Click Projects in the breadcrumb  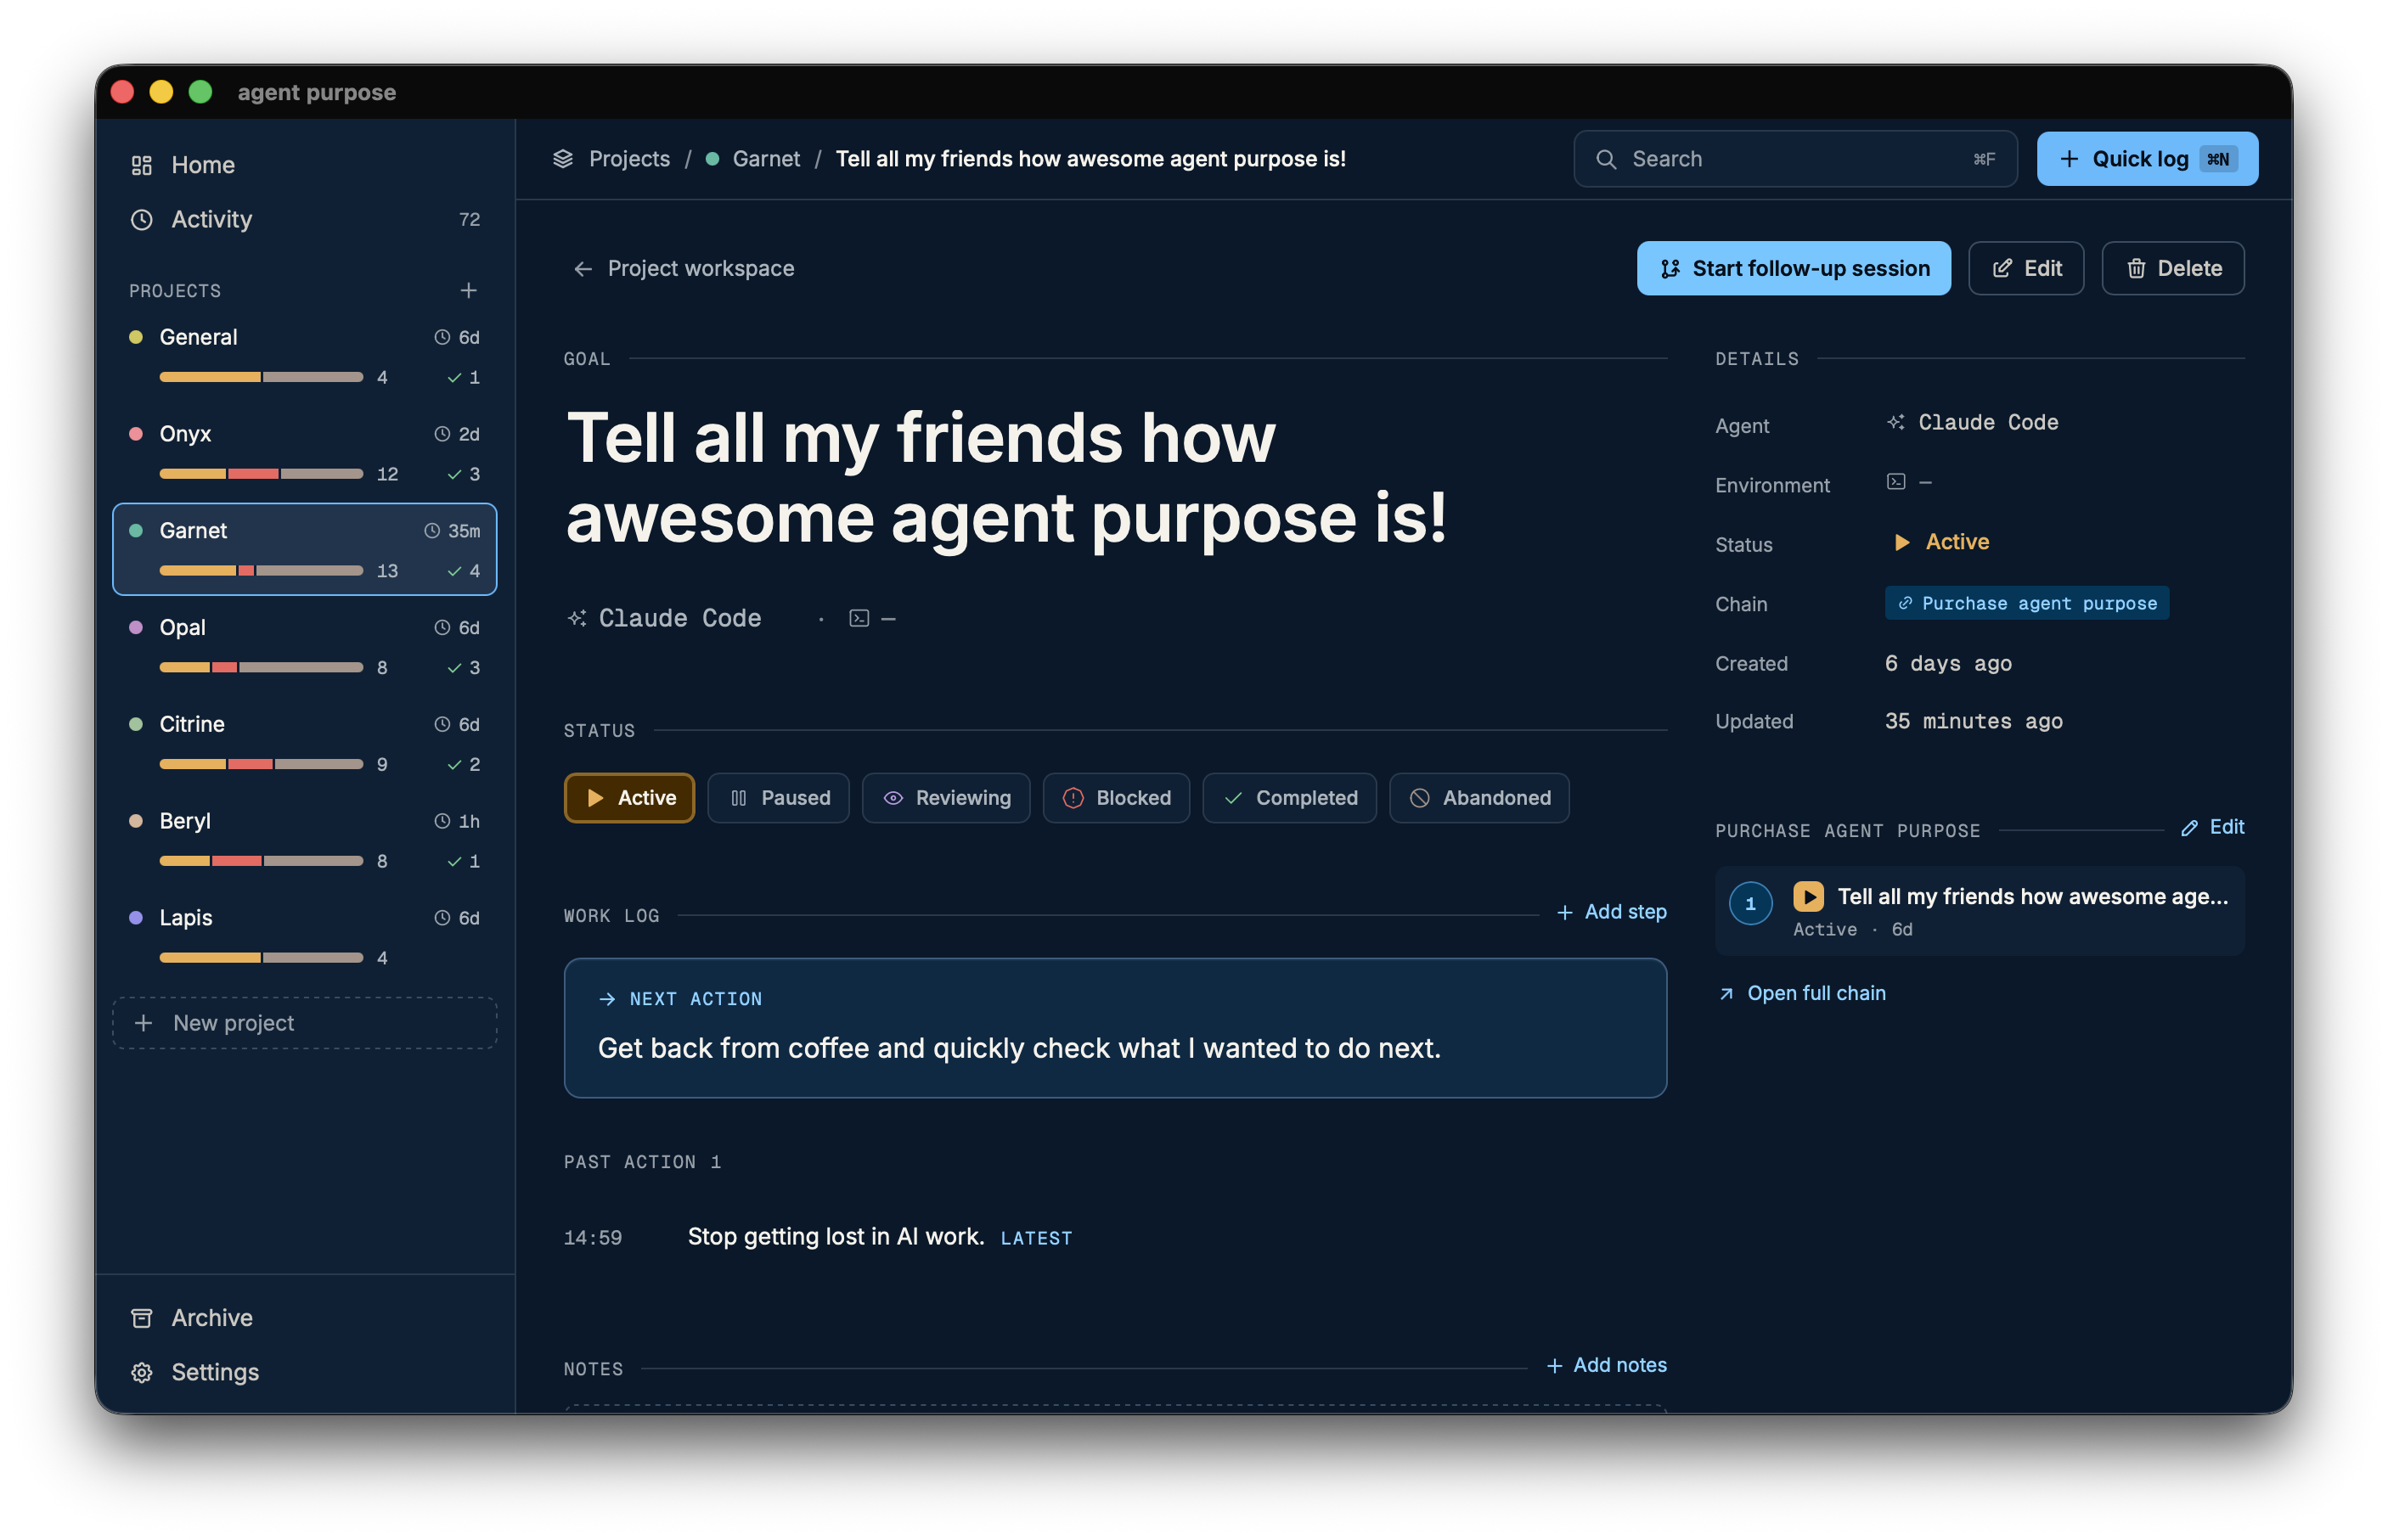coord(629,159)
